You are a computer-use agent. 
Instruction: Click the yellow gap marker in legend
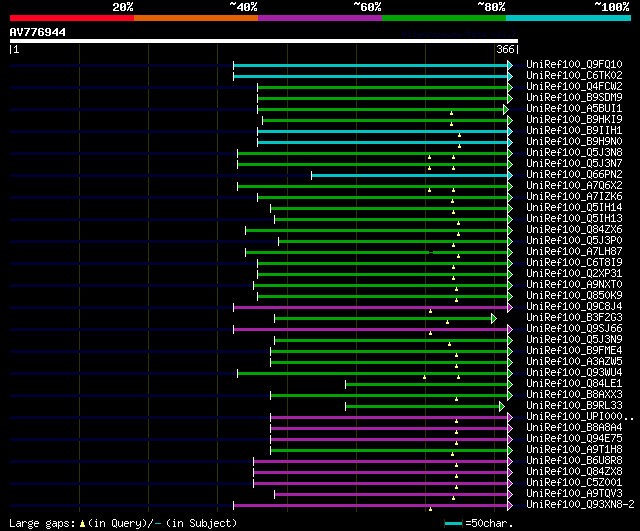83,524
